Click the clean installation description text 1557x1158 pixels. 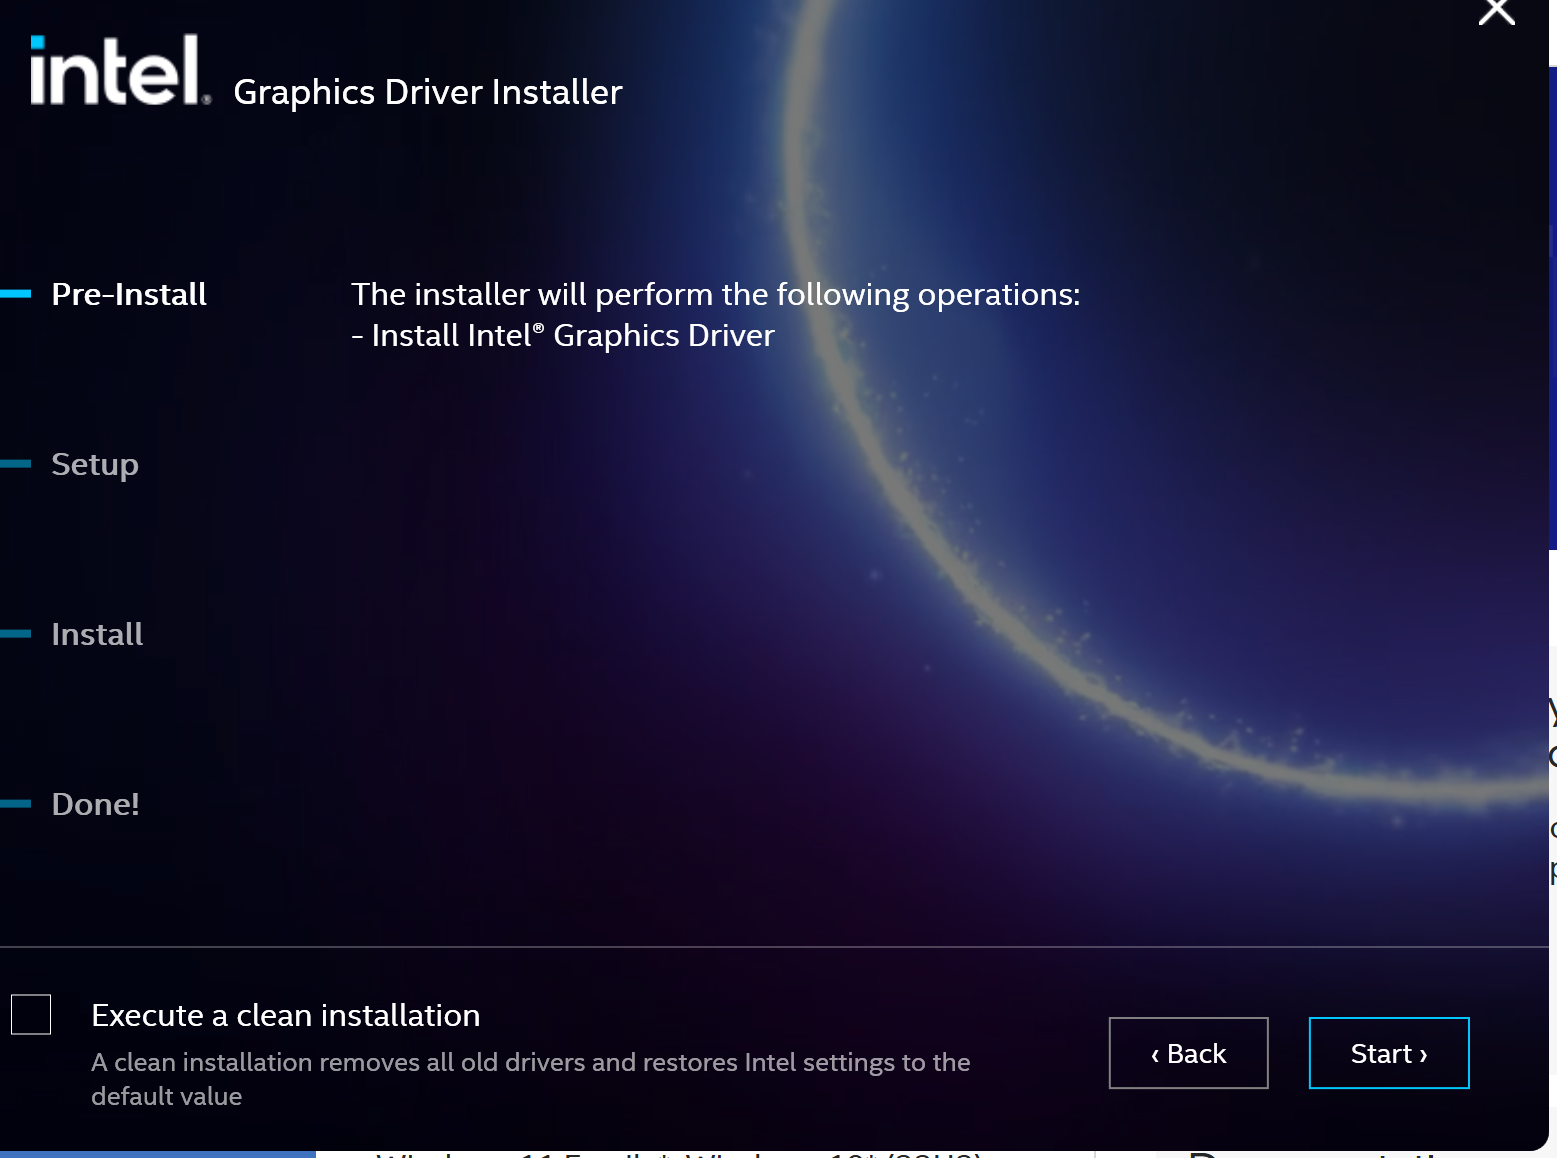pyautogui.click(x=531, y=1079)
